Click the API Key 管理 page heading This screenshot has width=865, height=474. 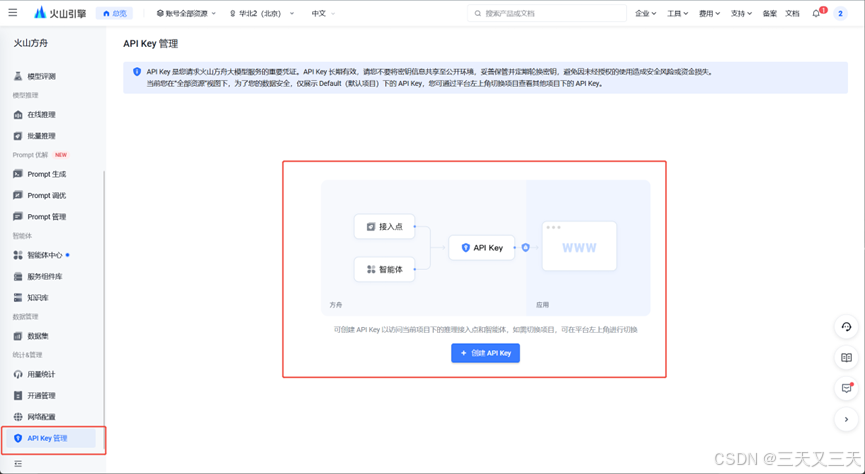click(x=151, y=44)
